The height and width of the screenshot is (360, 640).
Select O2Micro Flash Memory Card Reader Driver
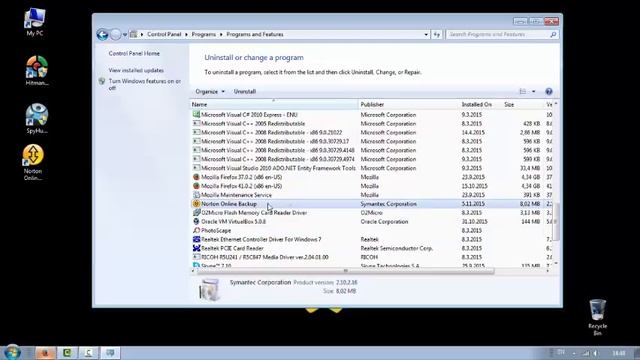(372, 213)
